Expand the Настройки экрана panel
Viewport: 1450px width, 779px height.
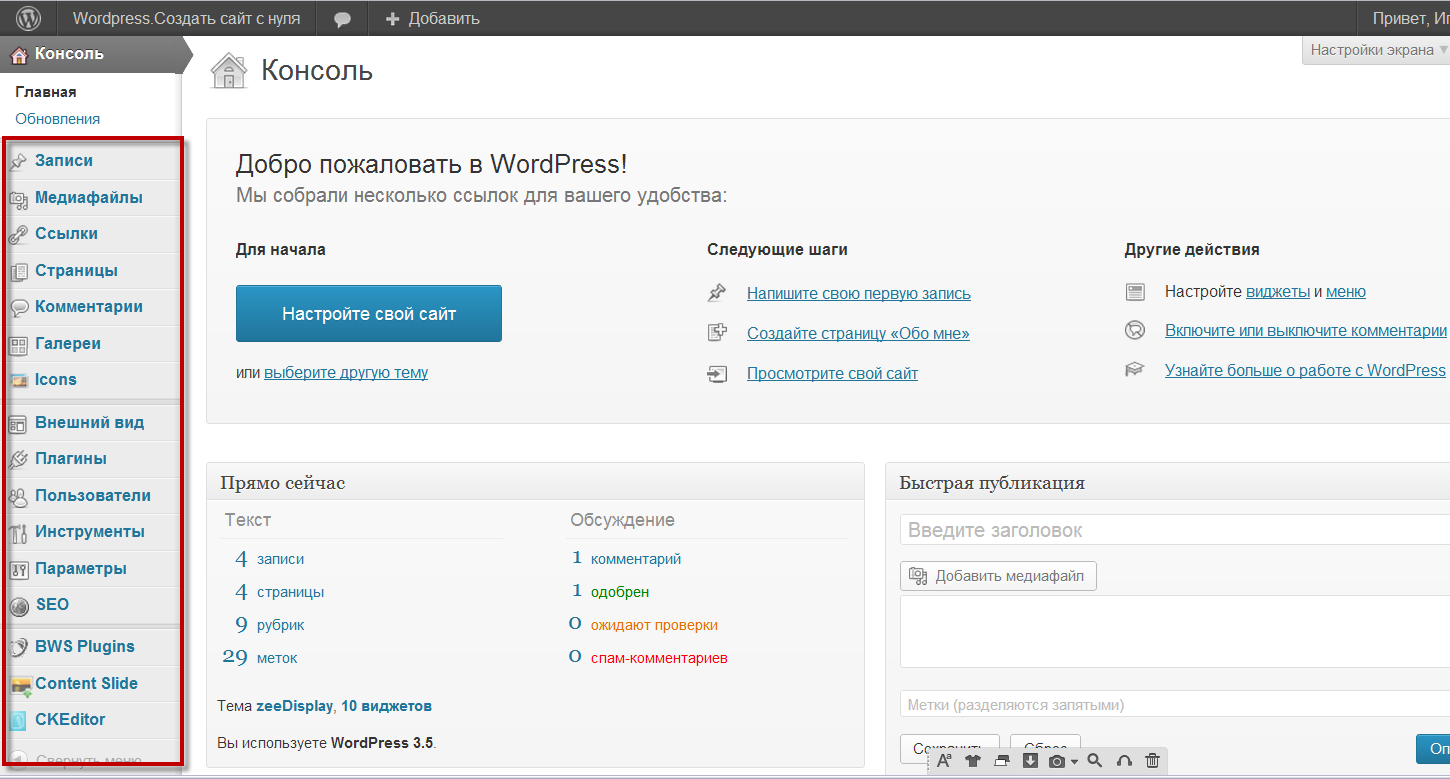(x=1372, y=49)
